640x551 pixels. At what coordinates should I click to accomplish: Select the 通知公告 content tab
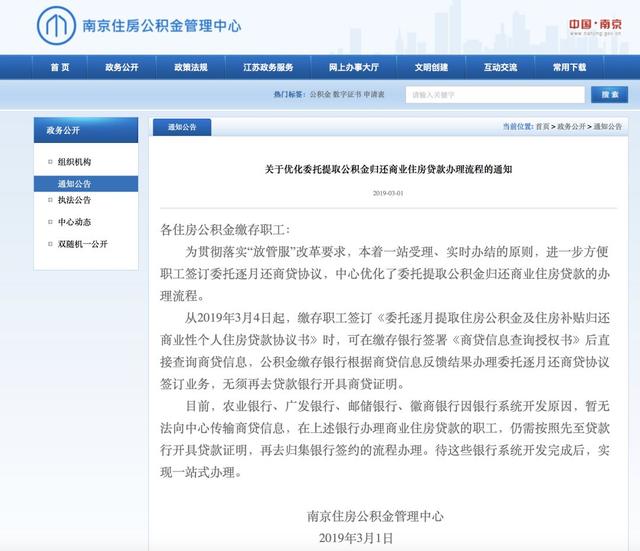182,127
